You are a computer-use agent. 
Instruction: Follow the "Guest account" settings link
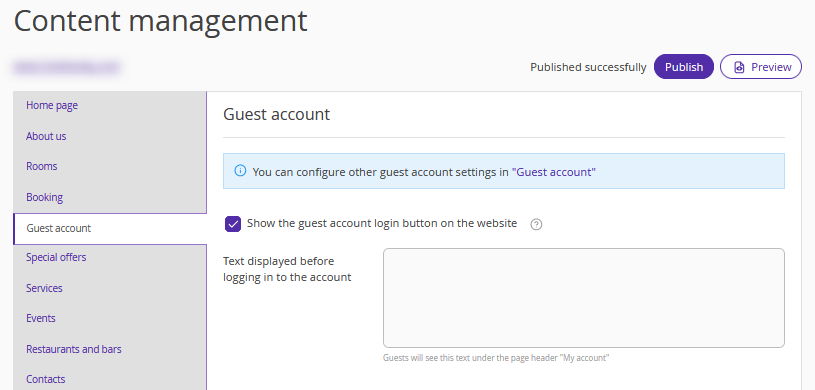554,172
